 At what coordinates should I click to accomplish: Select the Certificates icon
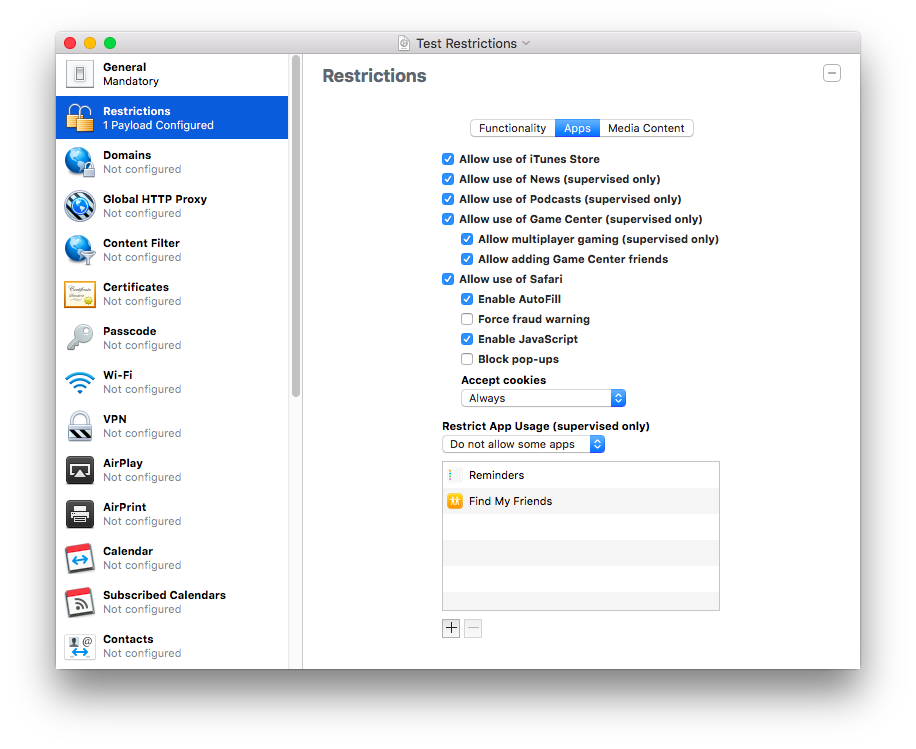click(x=79, y=294)
